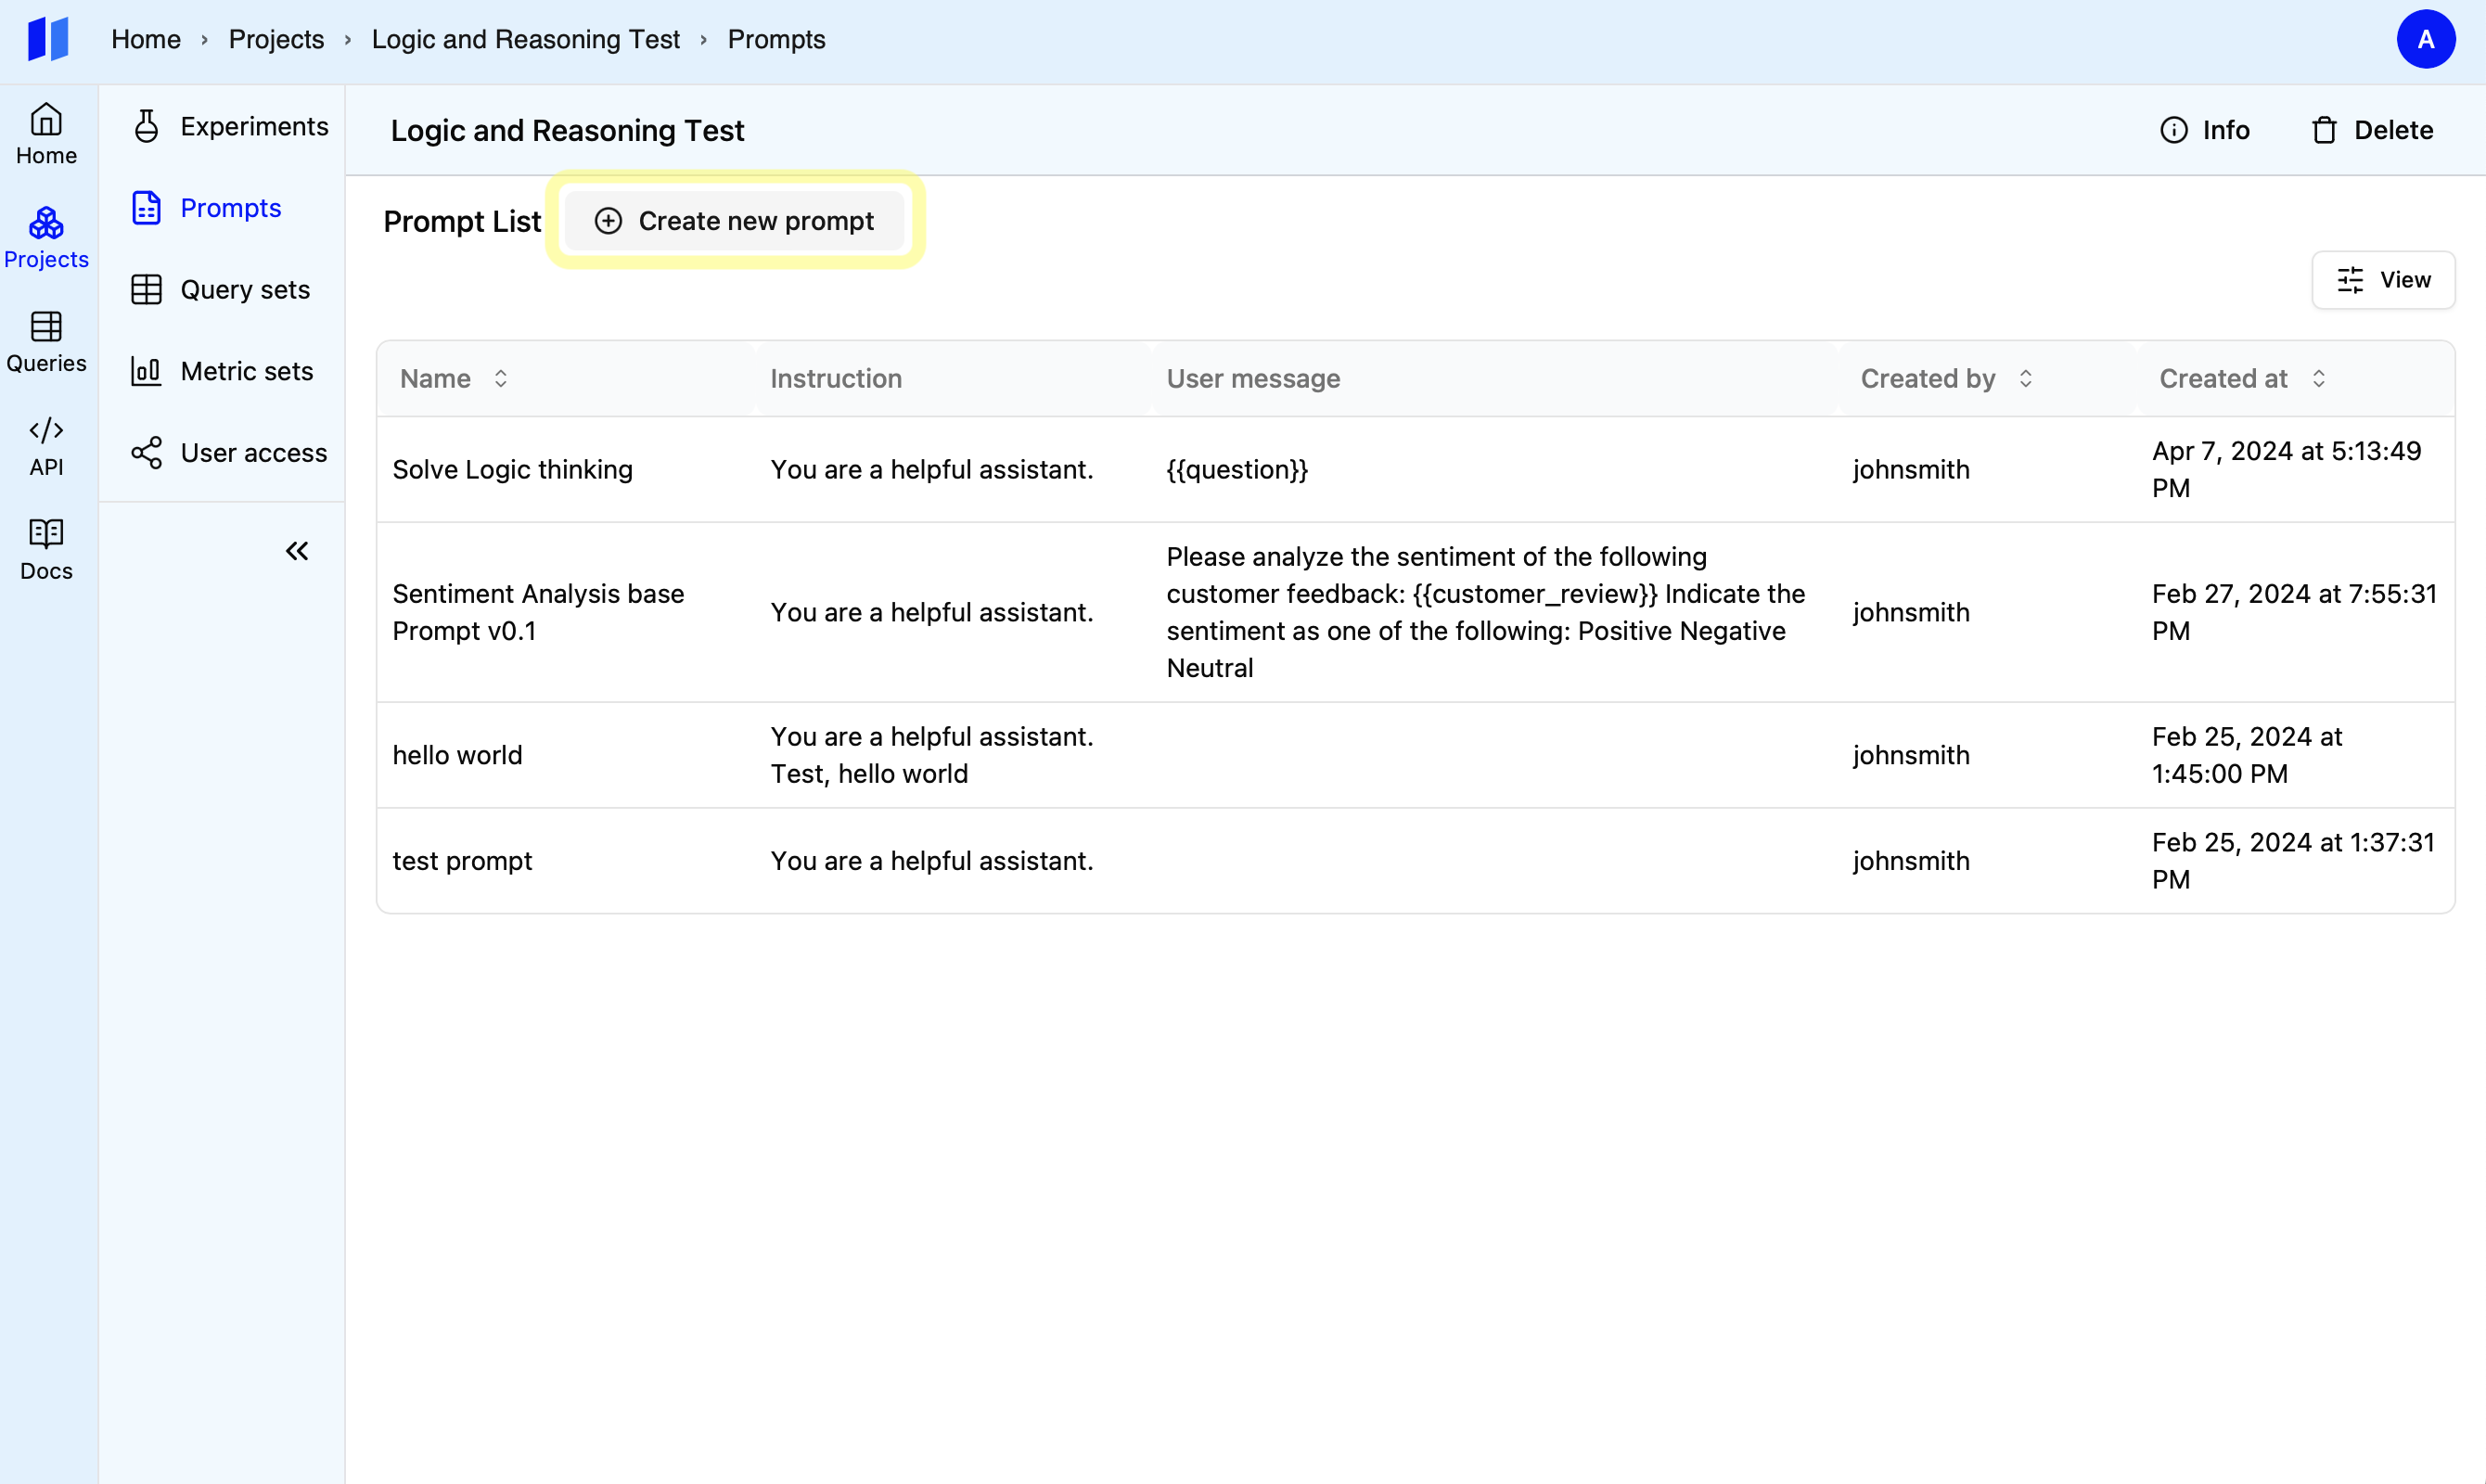Create a new prompt
This screenshot has width=2486, height=1484.
734,221
